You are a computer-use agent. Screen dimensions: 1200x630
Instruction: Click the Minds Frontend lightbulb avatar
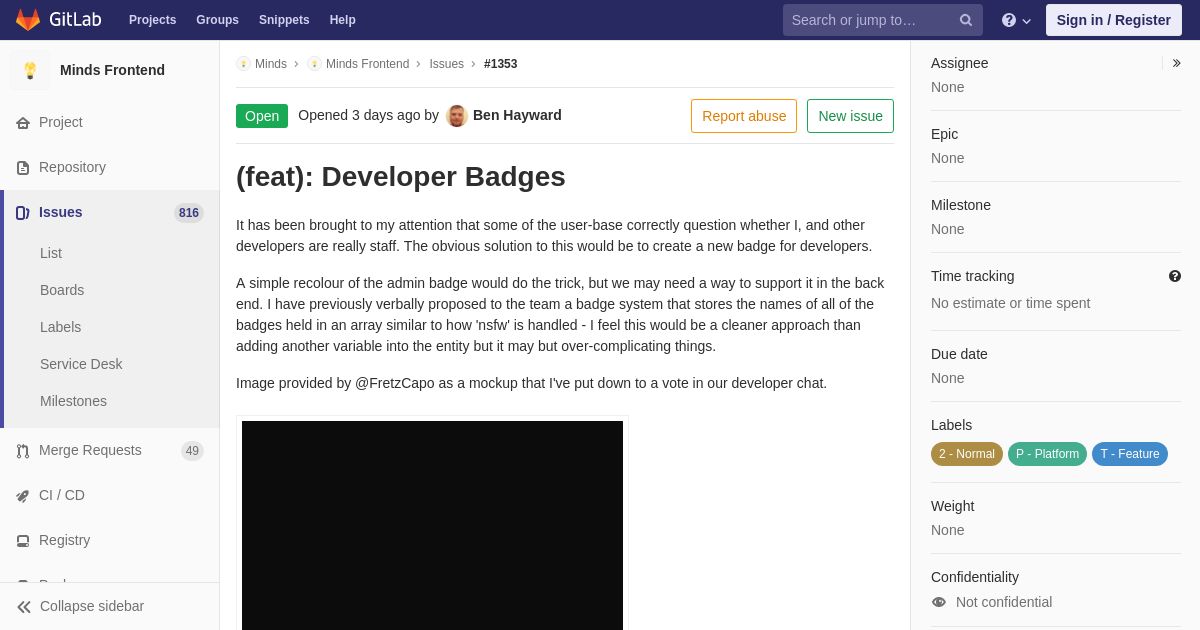pyautogui.click(x=30, y=70)
